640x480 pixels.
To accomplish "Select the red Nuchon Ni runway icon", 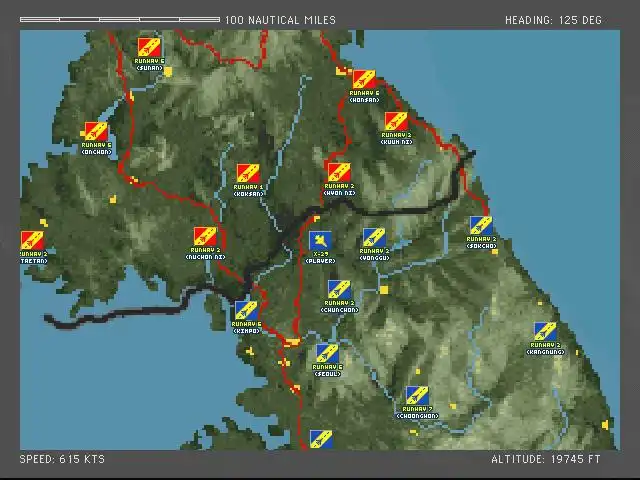I will (x=205, y=237).
